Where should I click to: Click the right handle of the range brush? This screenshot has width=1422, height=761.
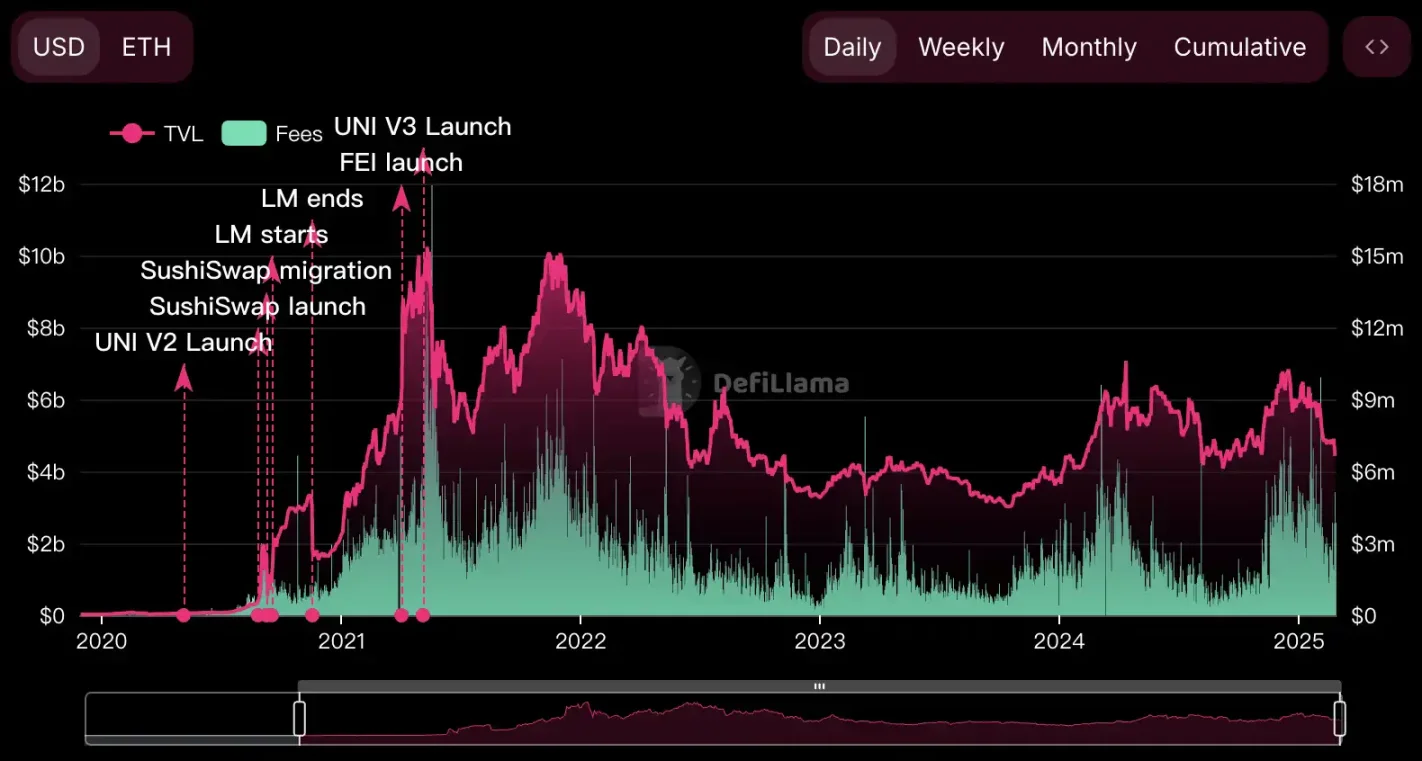[x=1340, y=716]
